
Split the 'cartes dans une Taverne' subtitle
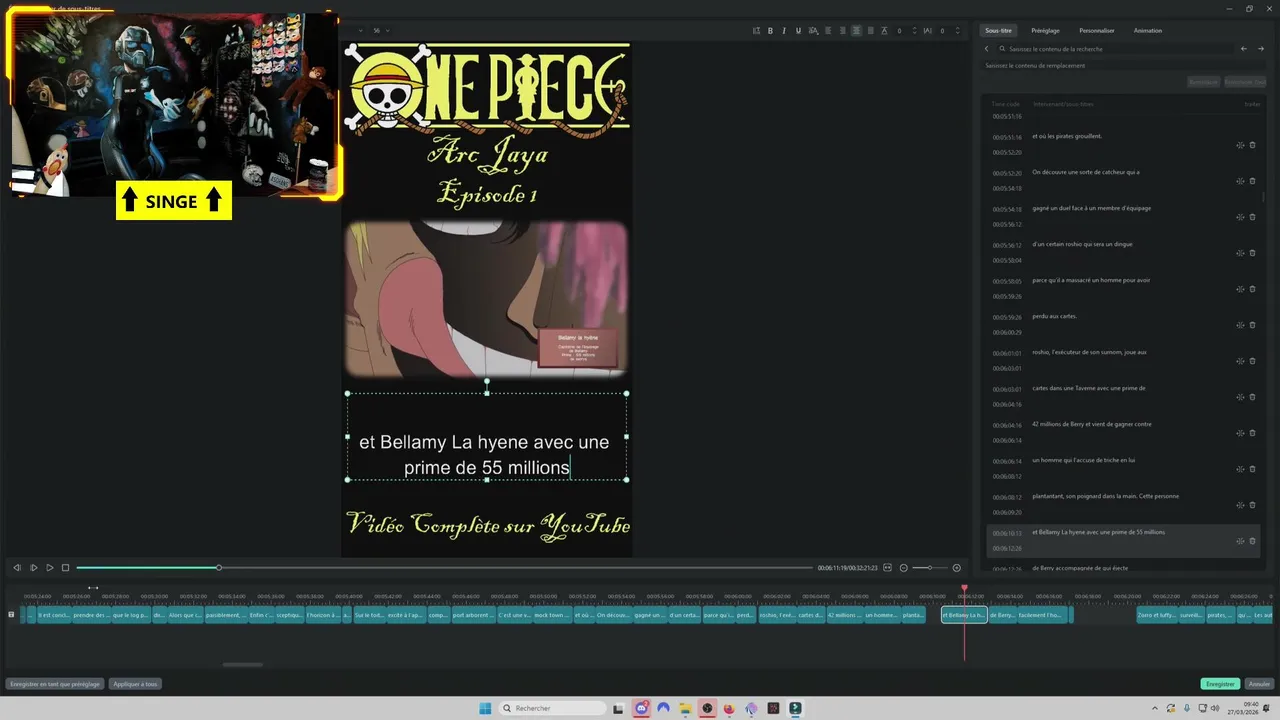1240,397
